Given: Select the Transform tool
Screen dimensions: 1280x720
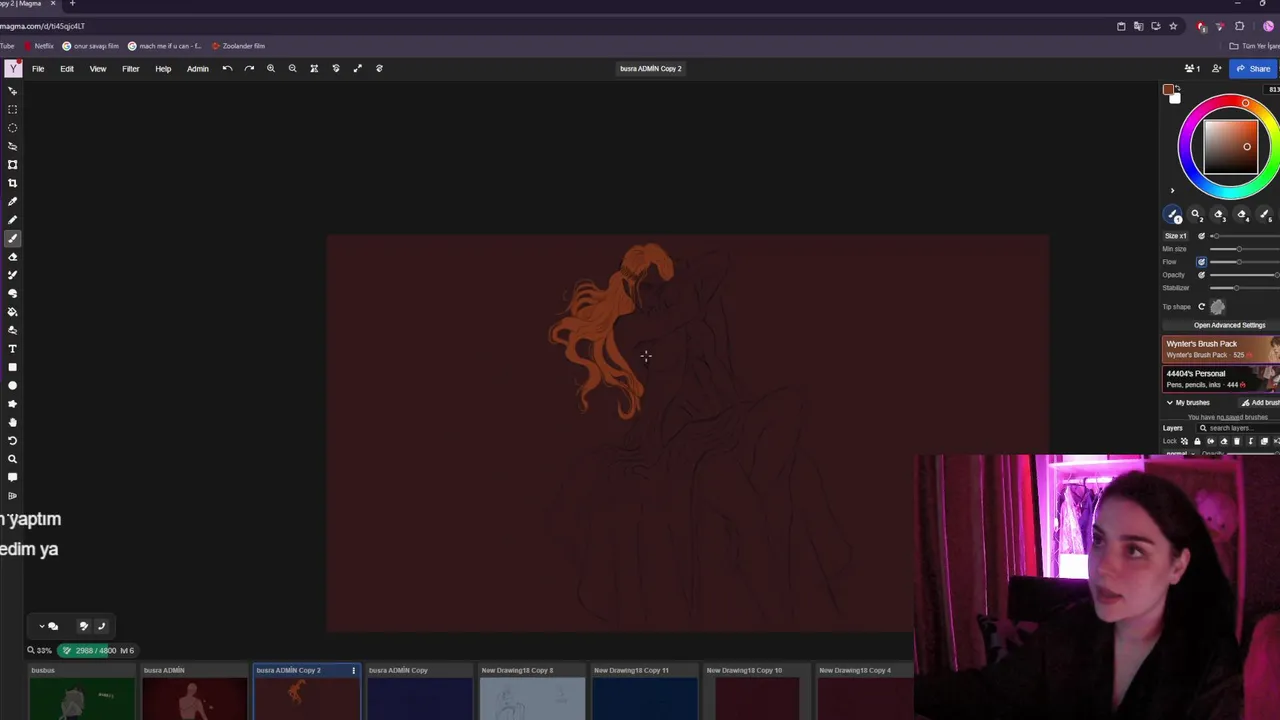Looking at the screenshot, I should click(13, 164).
